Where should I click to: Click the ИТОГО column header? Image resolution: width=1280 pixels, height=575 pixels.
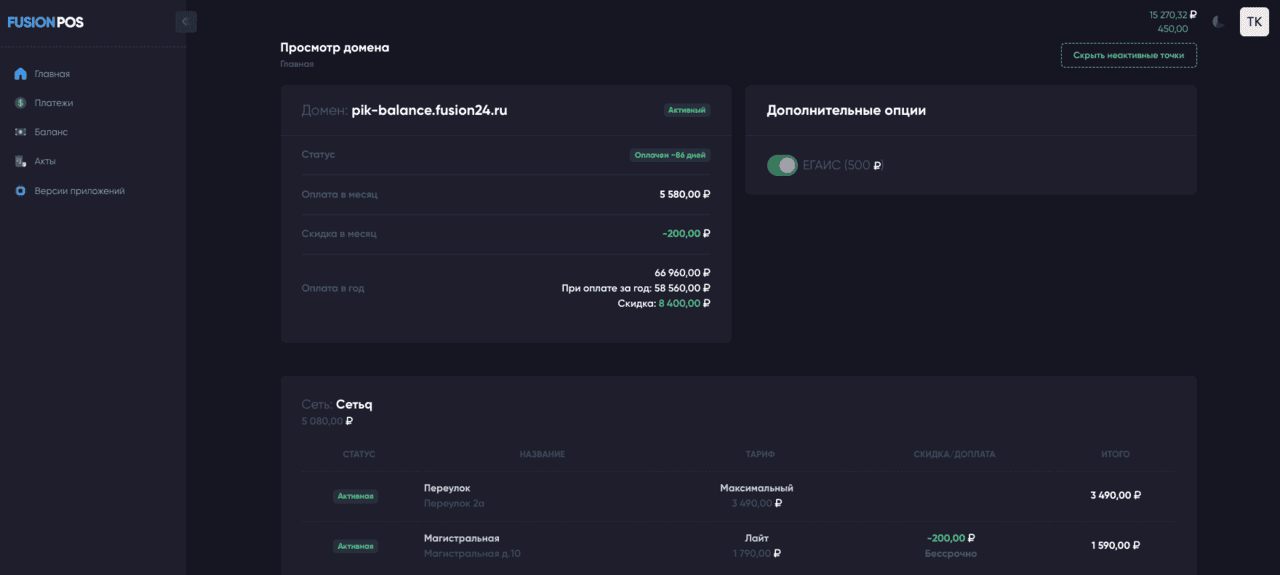click(1115, 454)
